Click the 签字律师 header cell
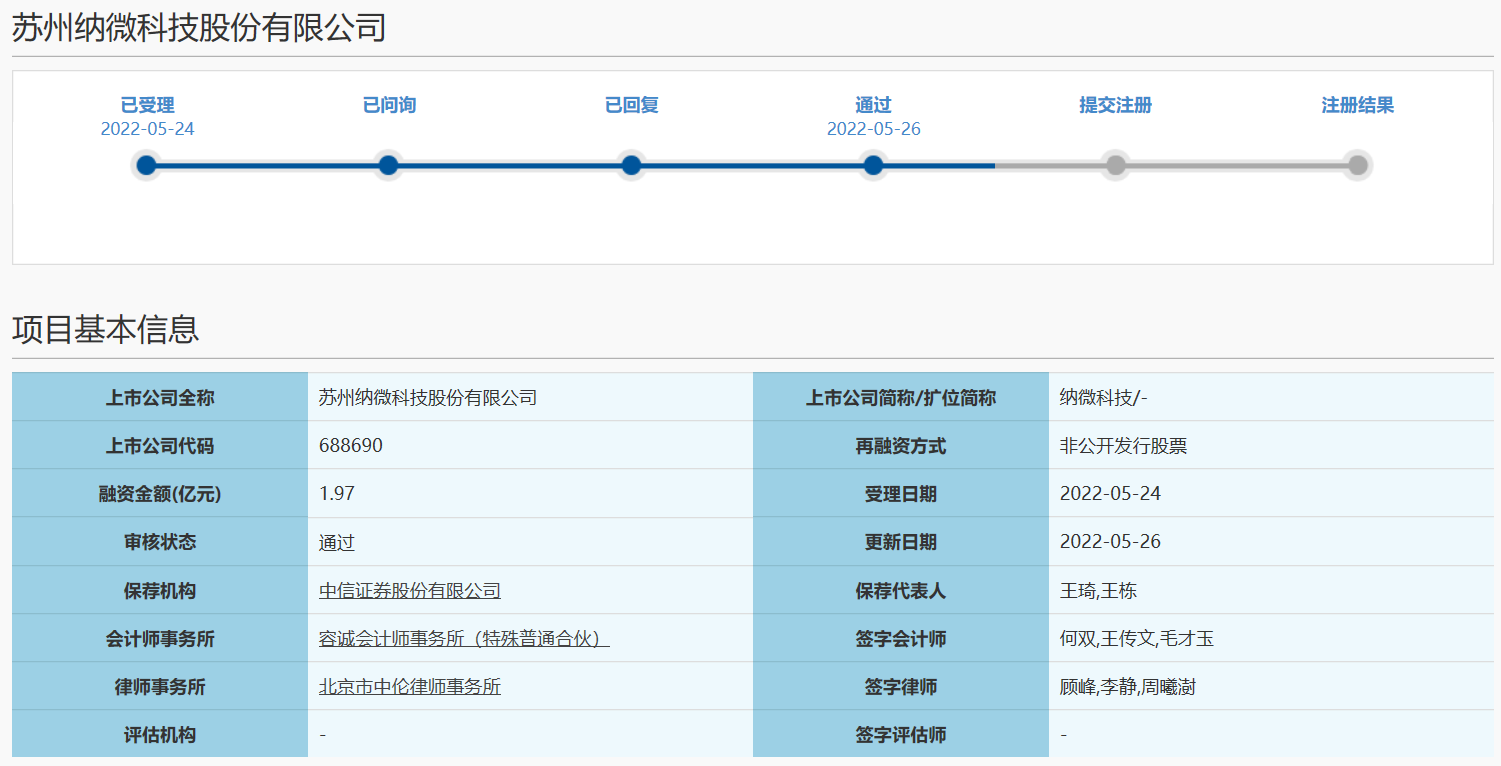Screen dimensions: 1501x766 pyautogui.click(x=901, y=686)
